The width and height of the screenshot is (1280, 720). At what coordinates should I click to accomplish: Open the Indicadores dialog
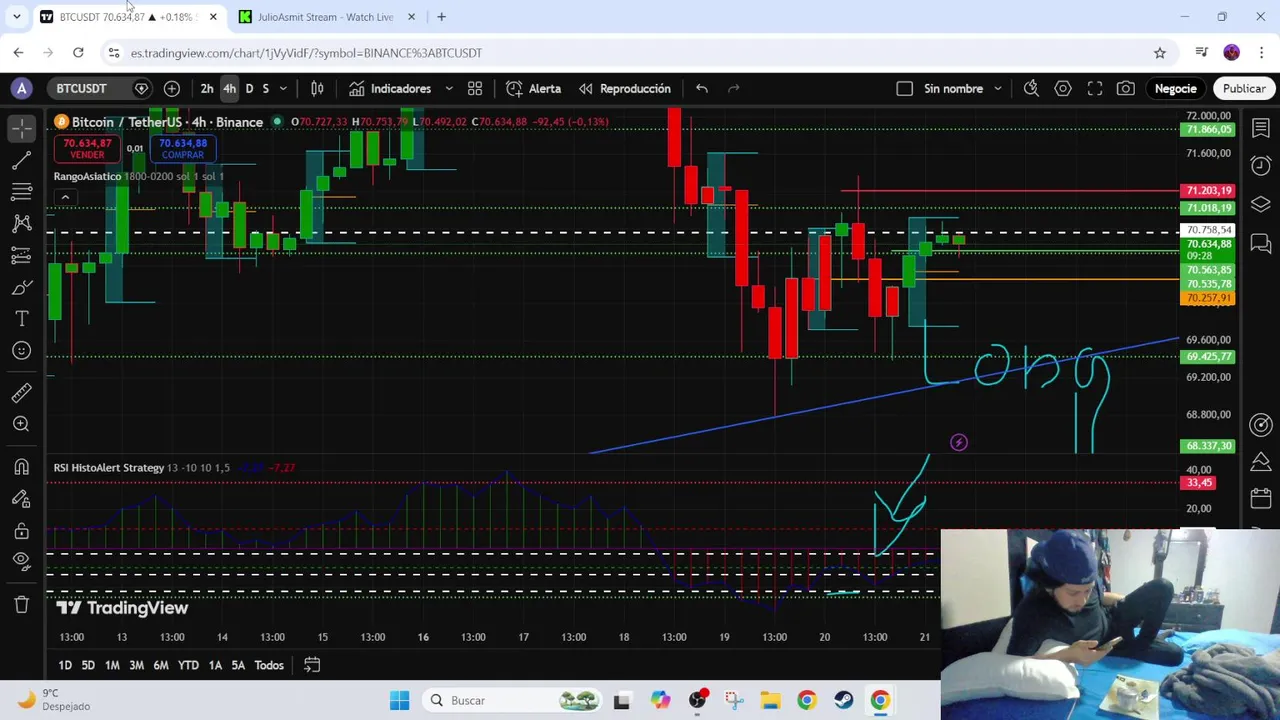point(390,89)
